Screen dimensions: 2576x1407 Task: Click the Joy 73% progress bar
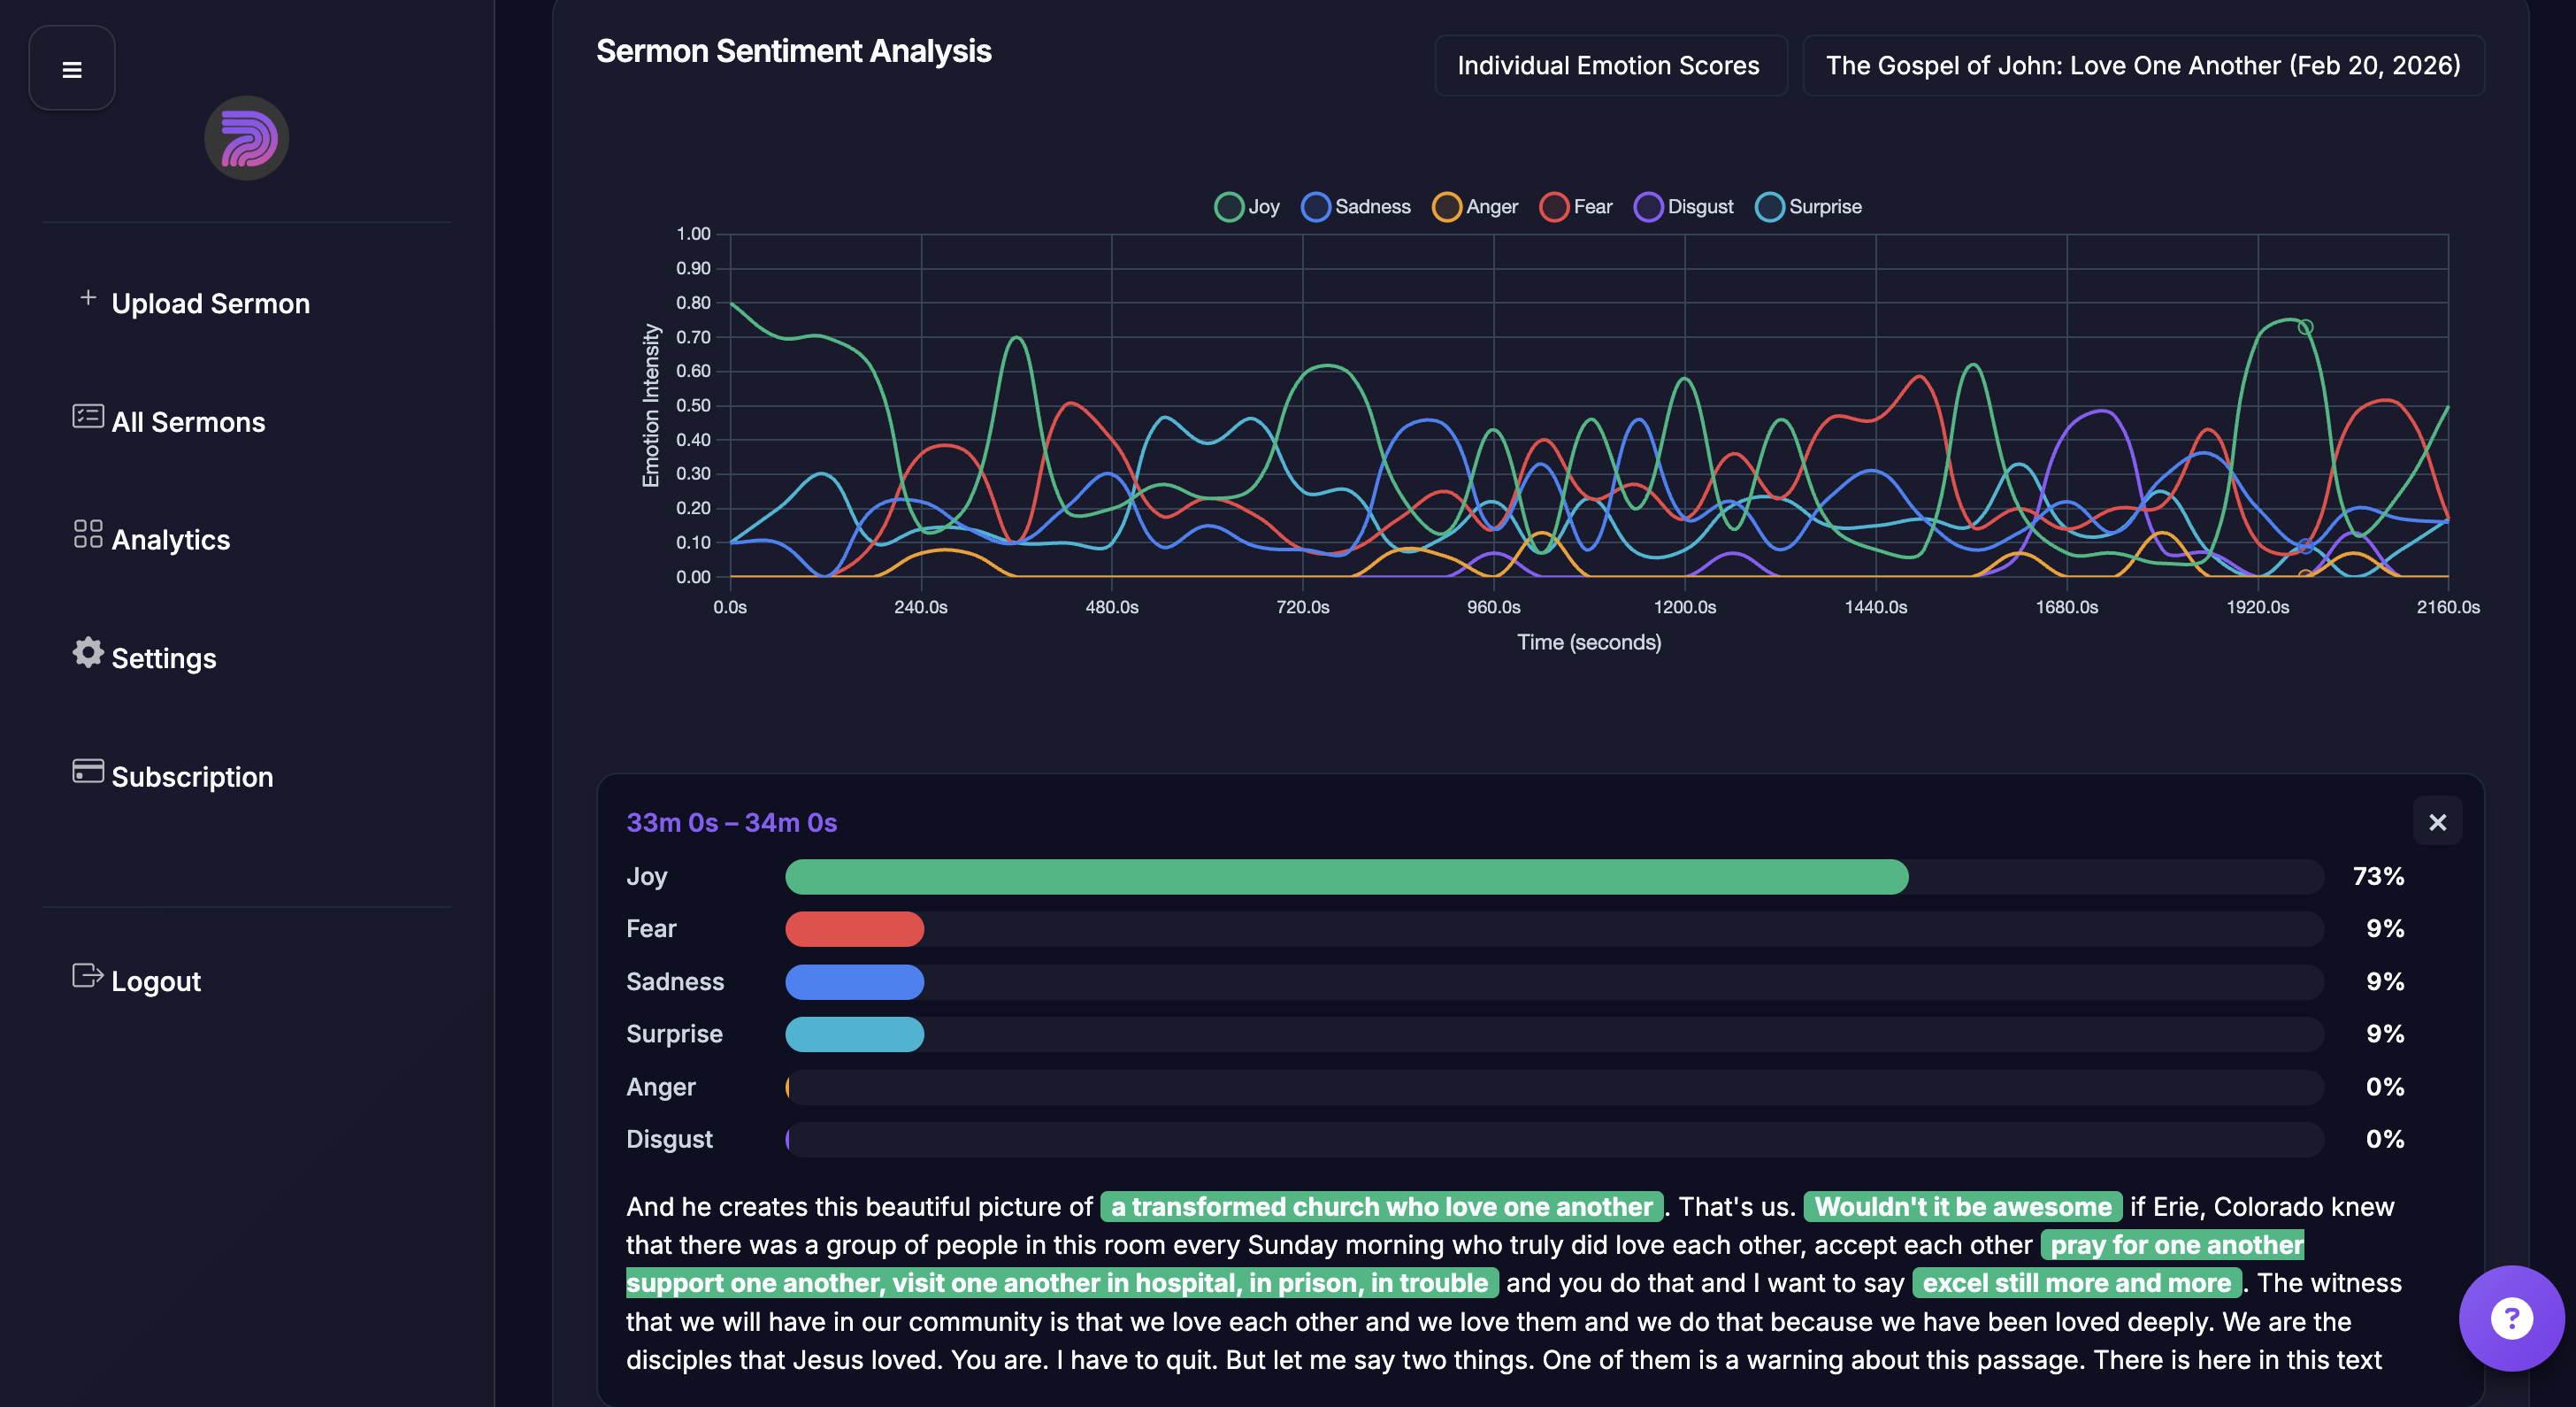point(1346,877)
